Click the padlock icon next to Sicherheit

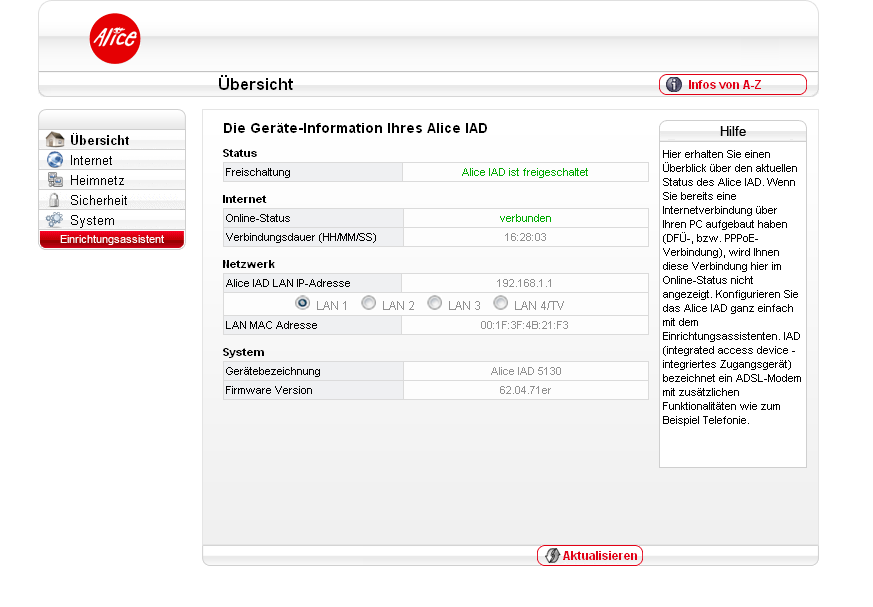click(x=54, y=199)
